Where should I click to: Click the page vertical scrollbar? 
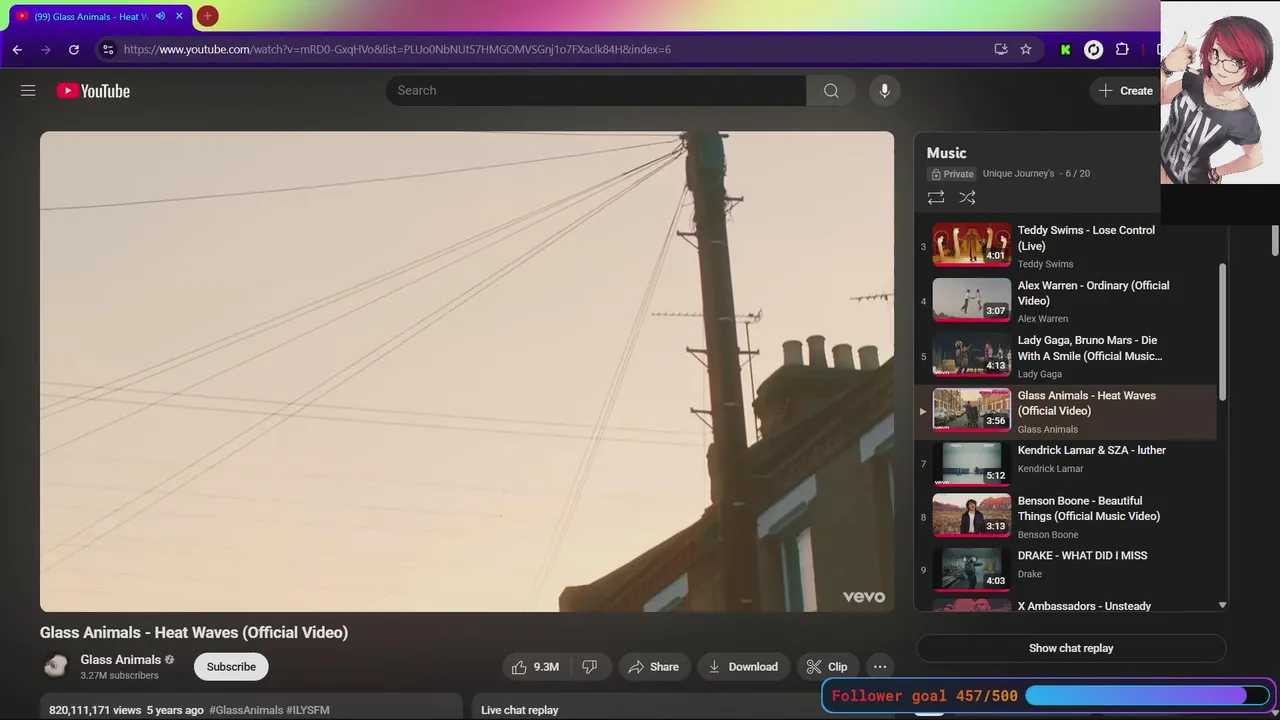click(x=1275, y=240)
